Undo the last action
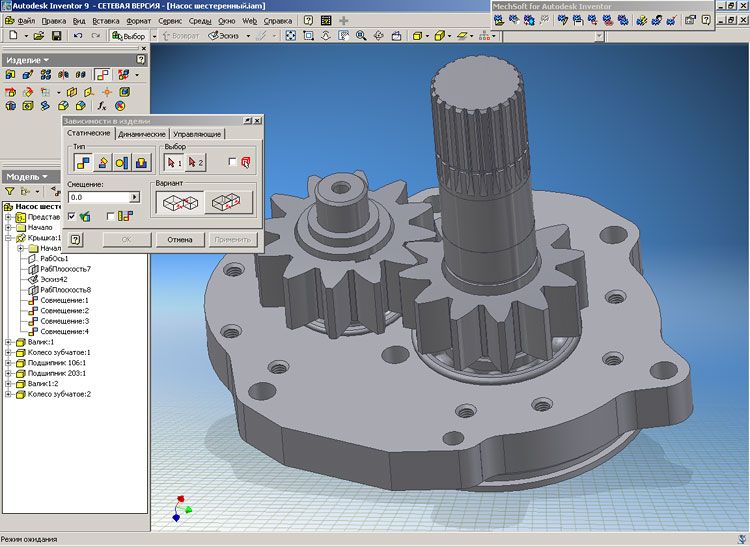 [78, 35]
